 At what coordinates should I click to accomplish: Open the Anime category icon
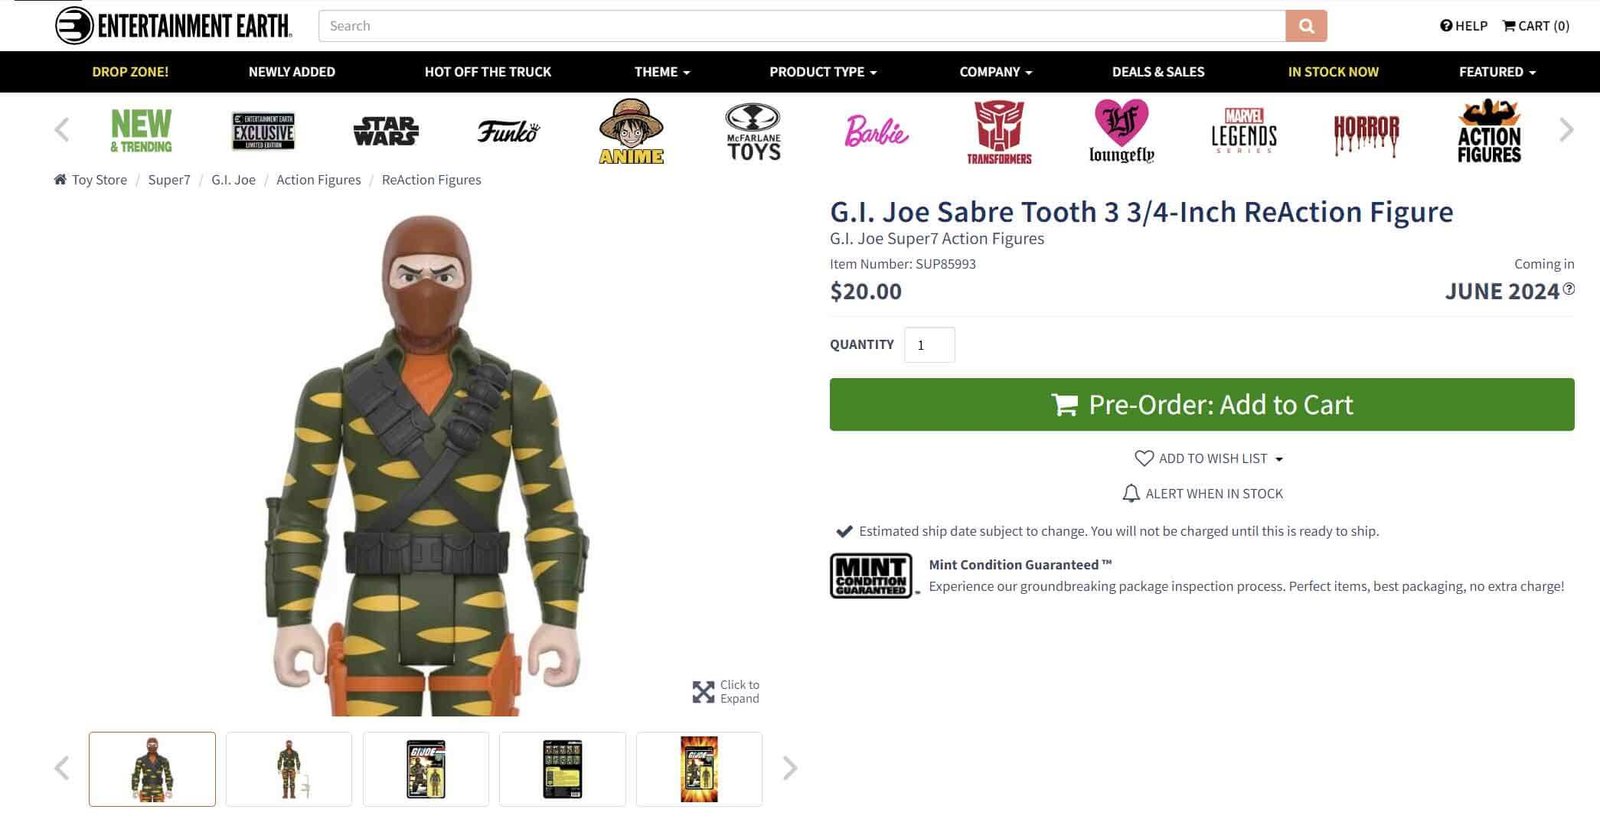(x=630, y=131)
